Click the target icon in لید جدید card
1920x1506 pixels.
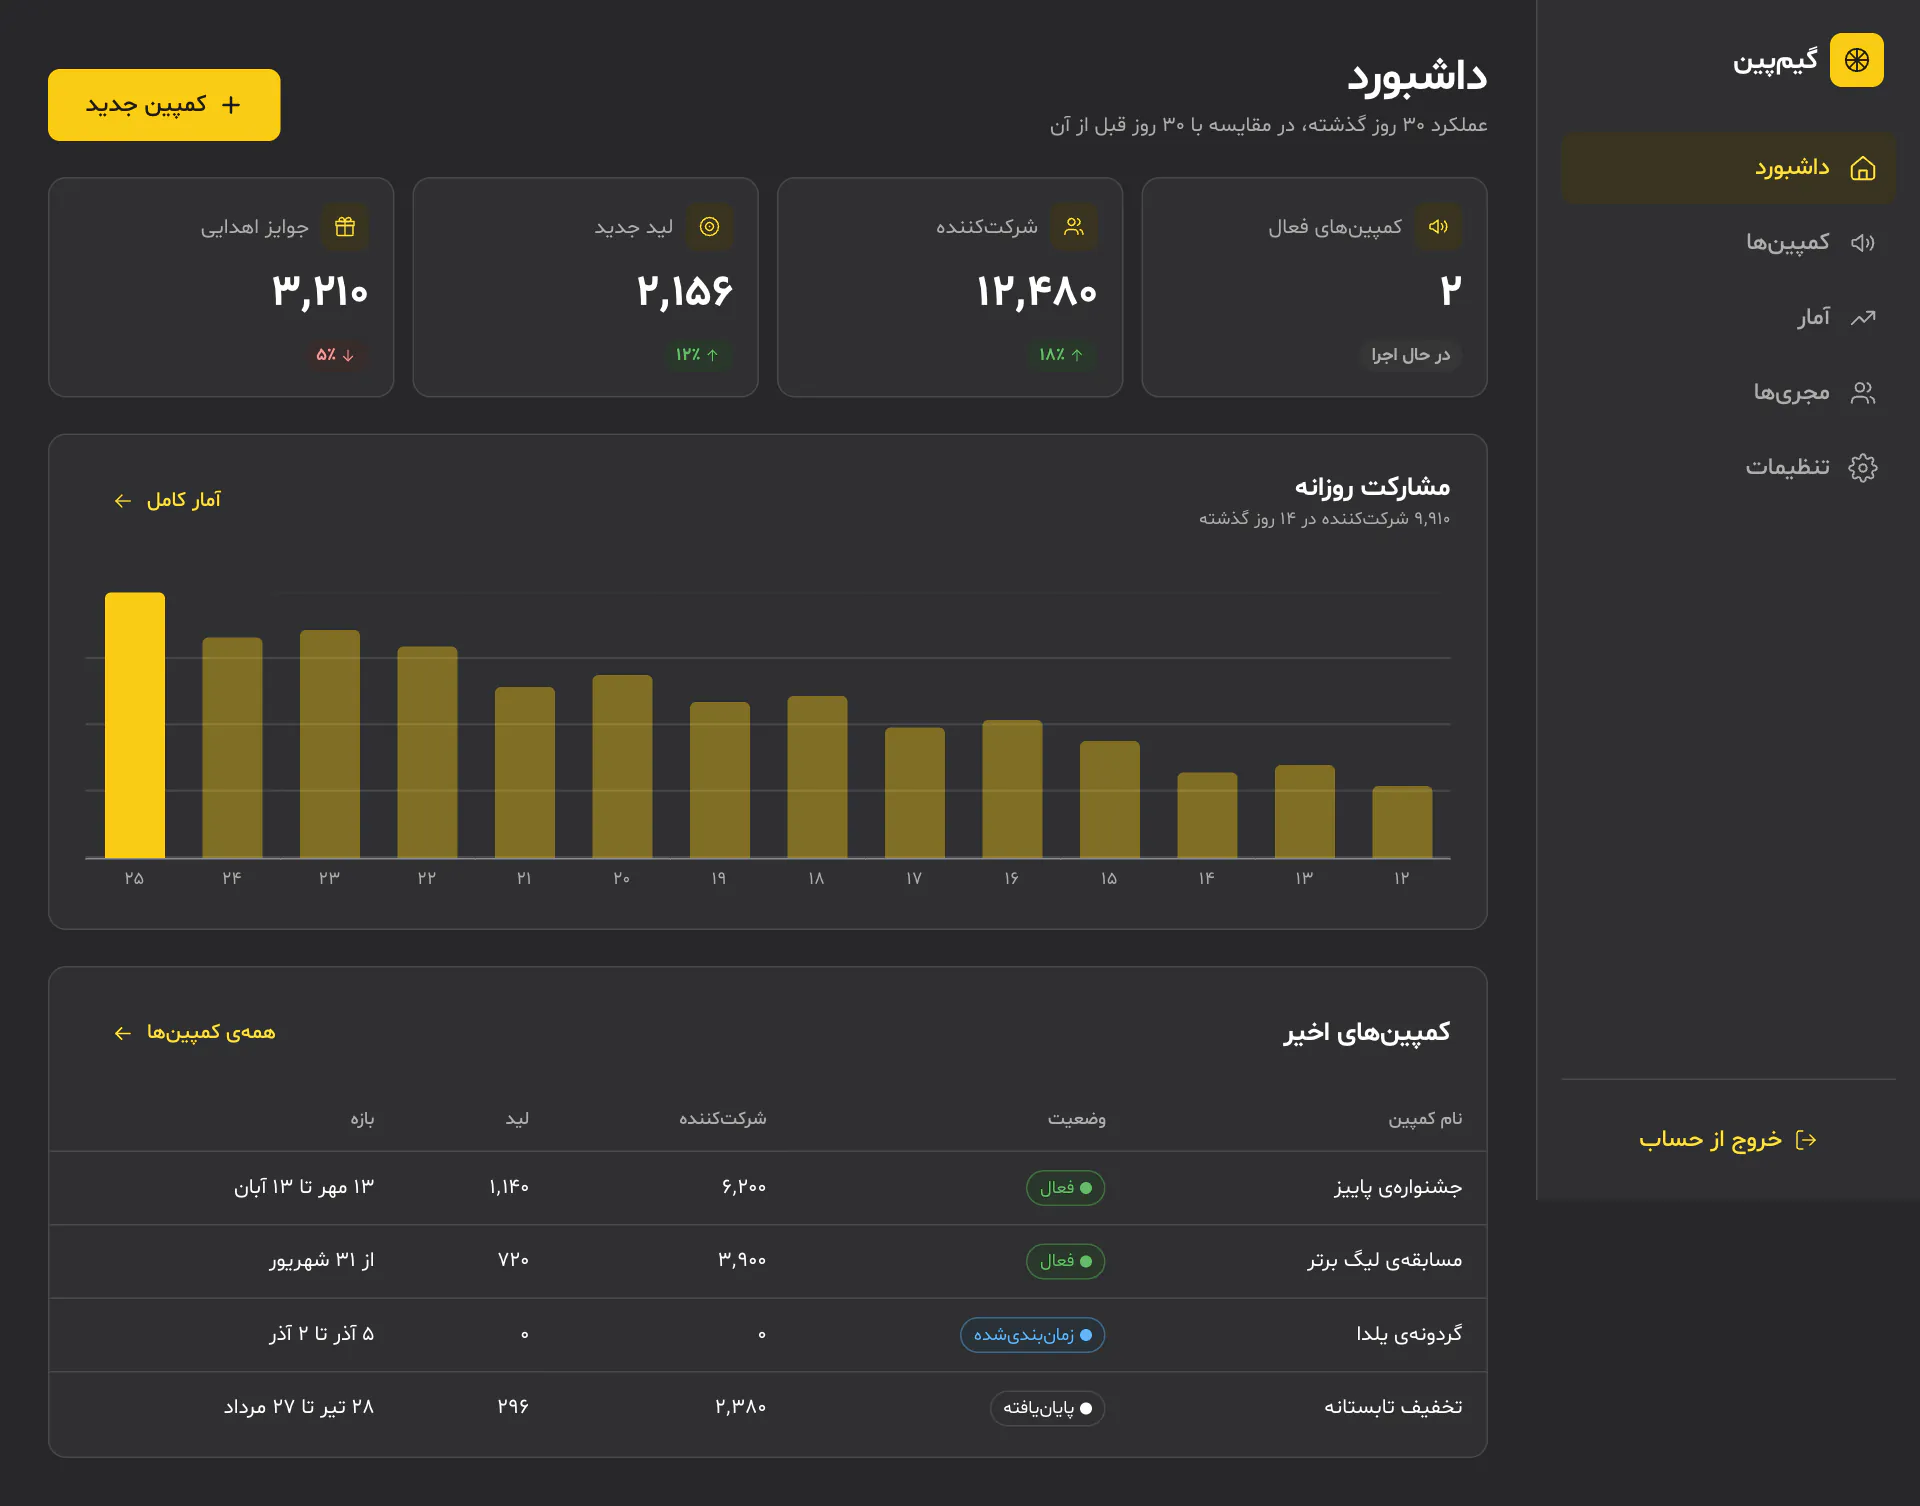709,227
